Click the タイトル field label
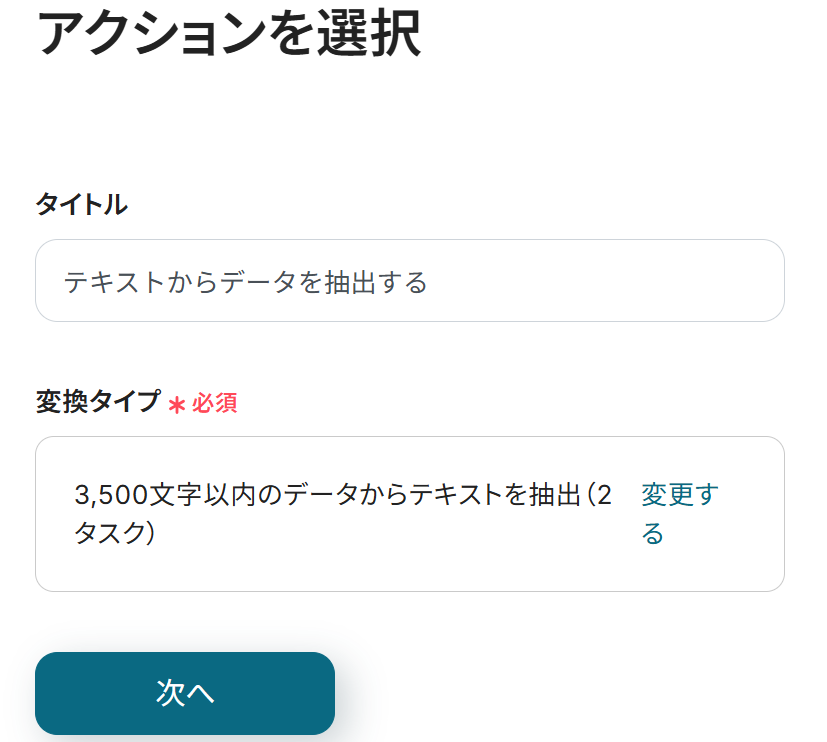The image size is (827, 742). pos(81,205)
